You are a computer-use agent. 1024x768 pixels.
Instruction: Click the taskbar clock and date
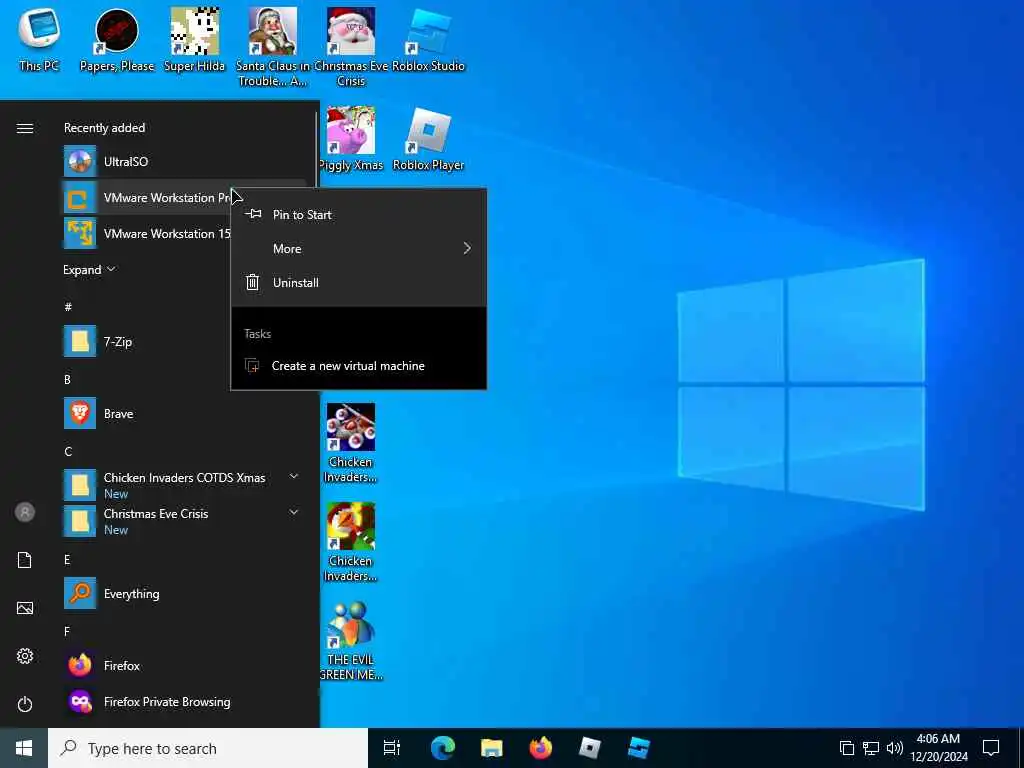click(938, 748)
